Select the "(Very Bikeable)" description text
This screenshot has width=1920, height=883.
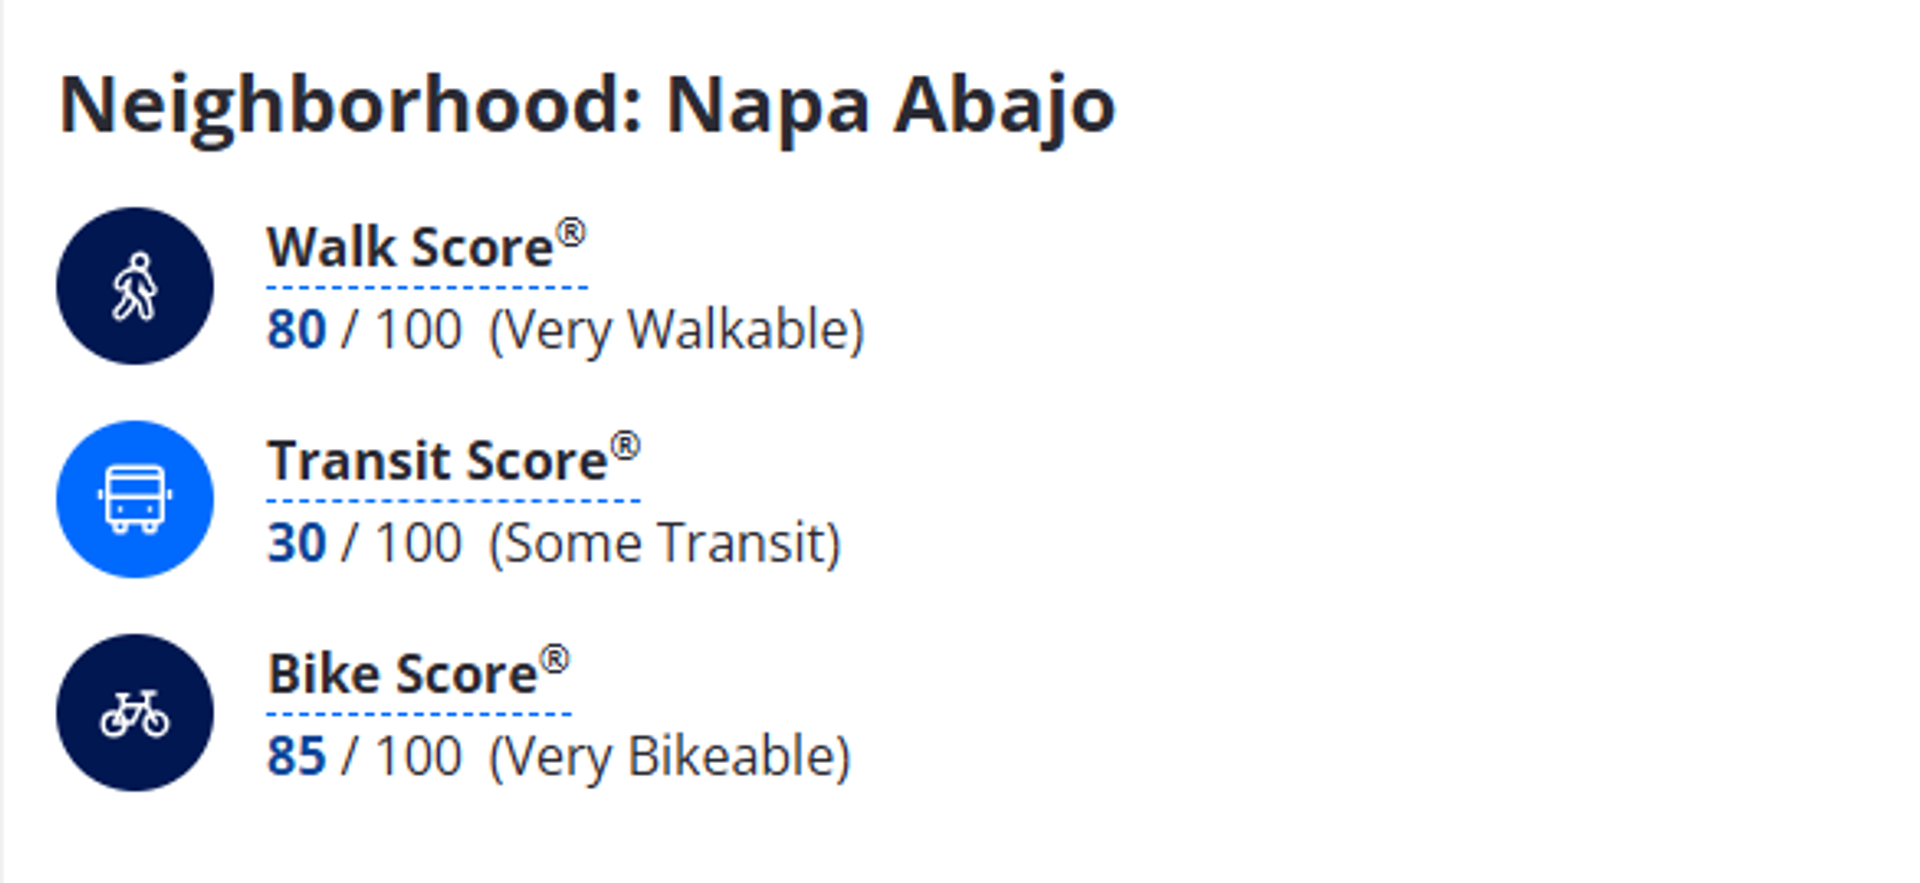click(669, 756)
